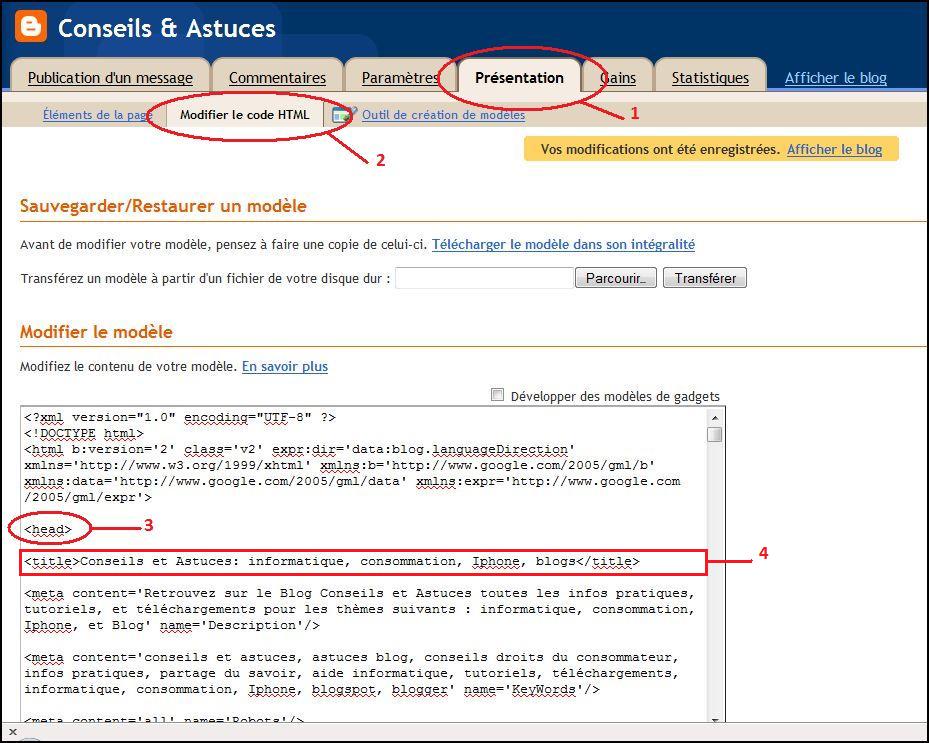The width and height of the screenshot is (929, 743).
Task: Enable Développer des modèles de gadgets checkbox
Action: click(x=497, y=395)
